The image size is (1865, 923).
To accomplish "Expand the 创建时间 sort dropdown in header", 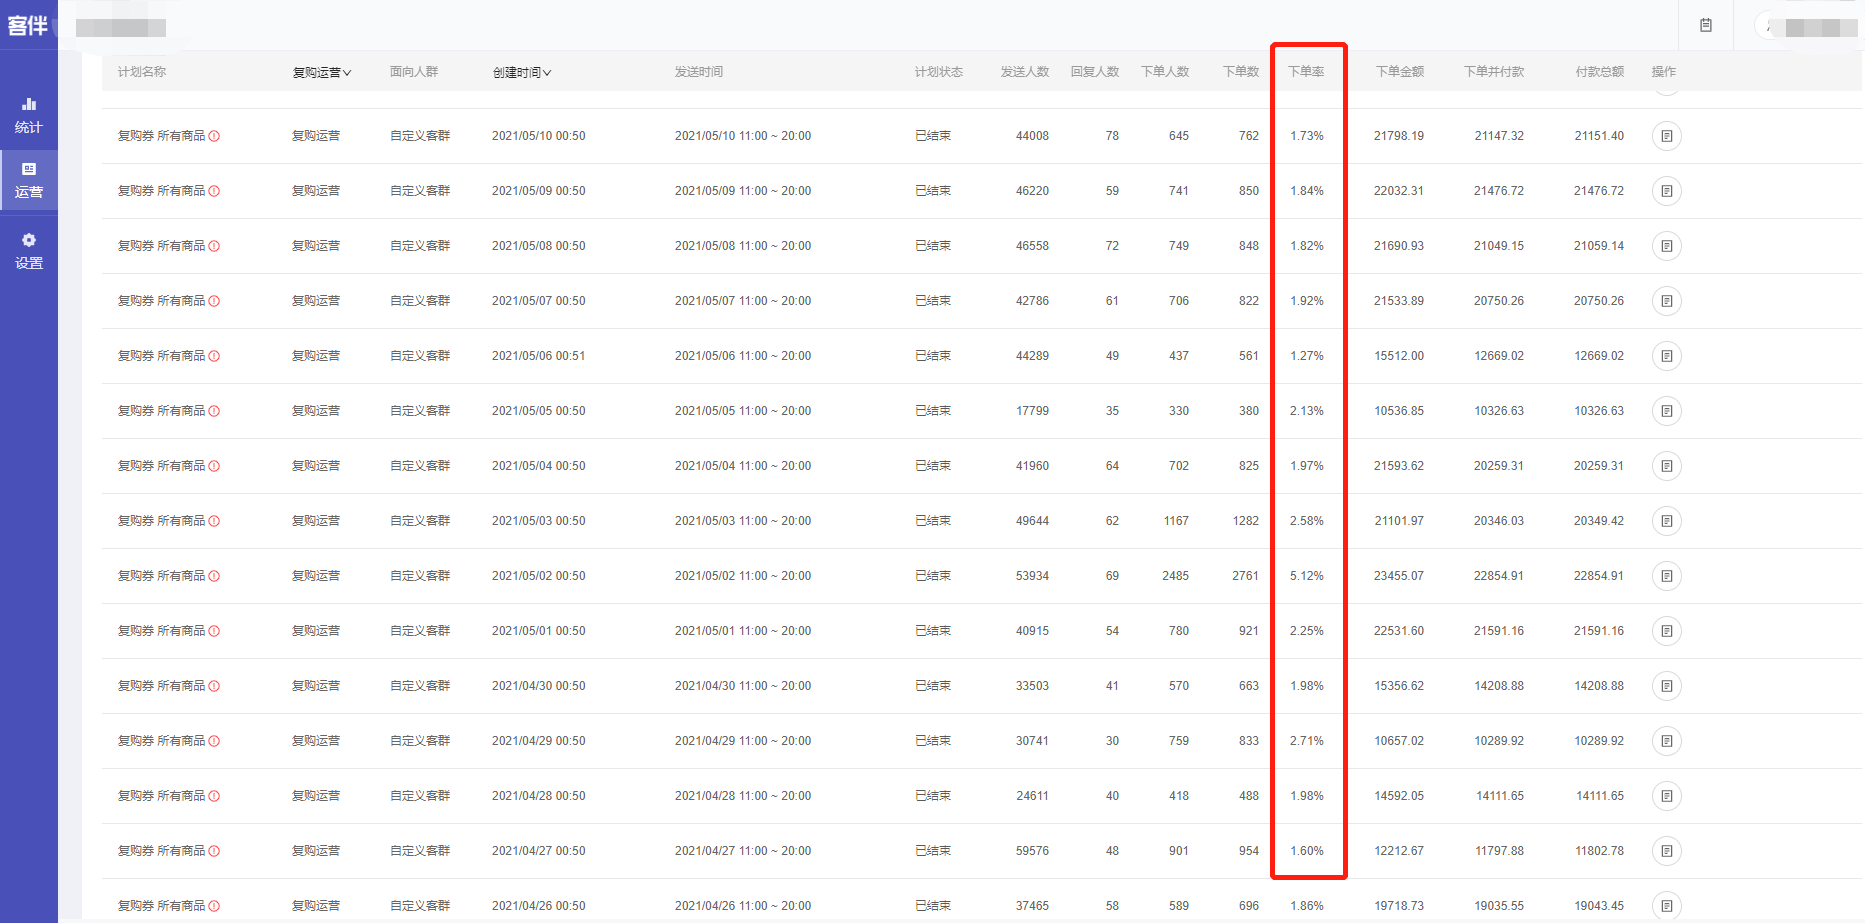I will pos(522,72).
